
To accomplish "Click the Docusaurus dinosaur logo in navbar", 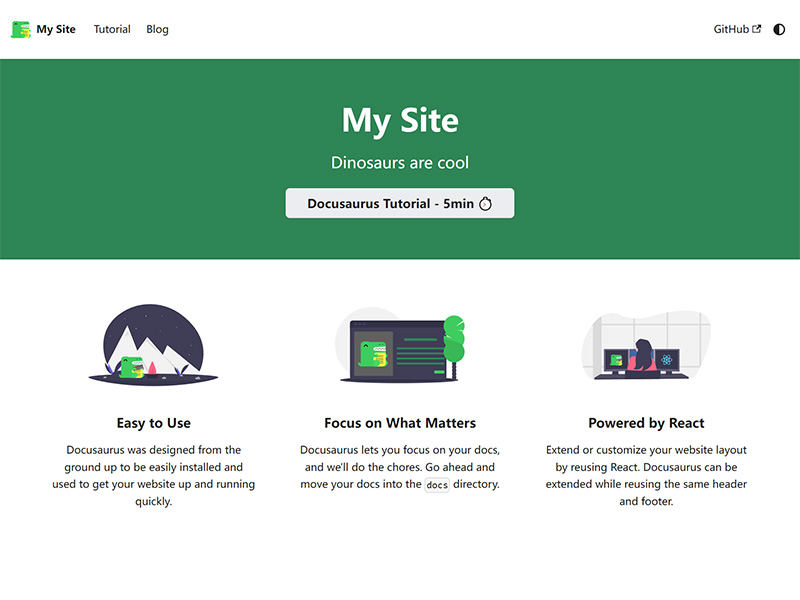I will click(x=21, y=29).
